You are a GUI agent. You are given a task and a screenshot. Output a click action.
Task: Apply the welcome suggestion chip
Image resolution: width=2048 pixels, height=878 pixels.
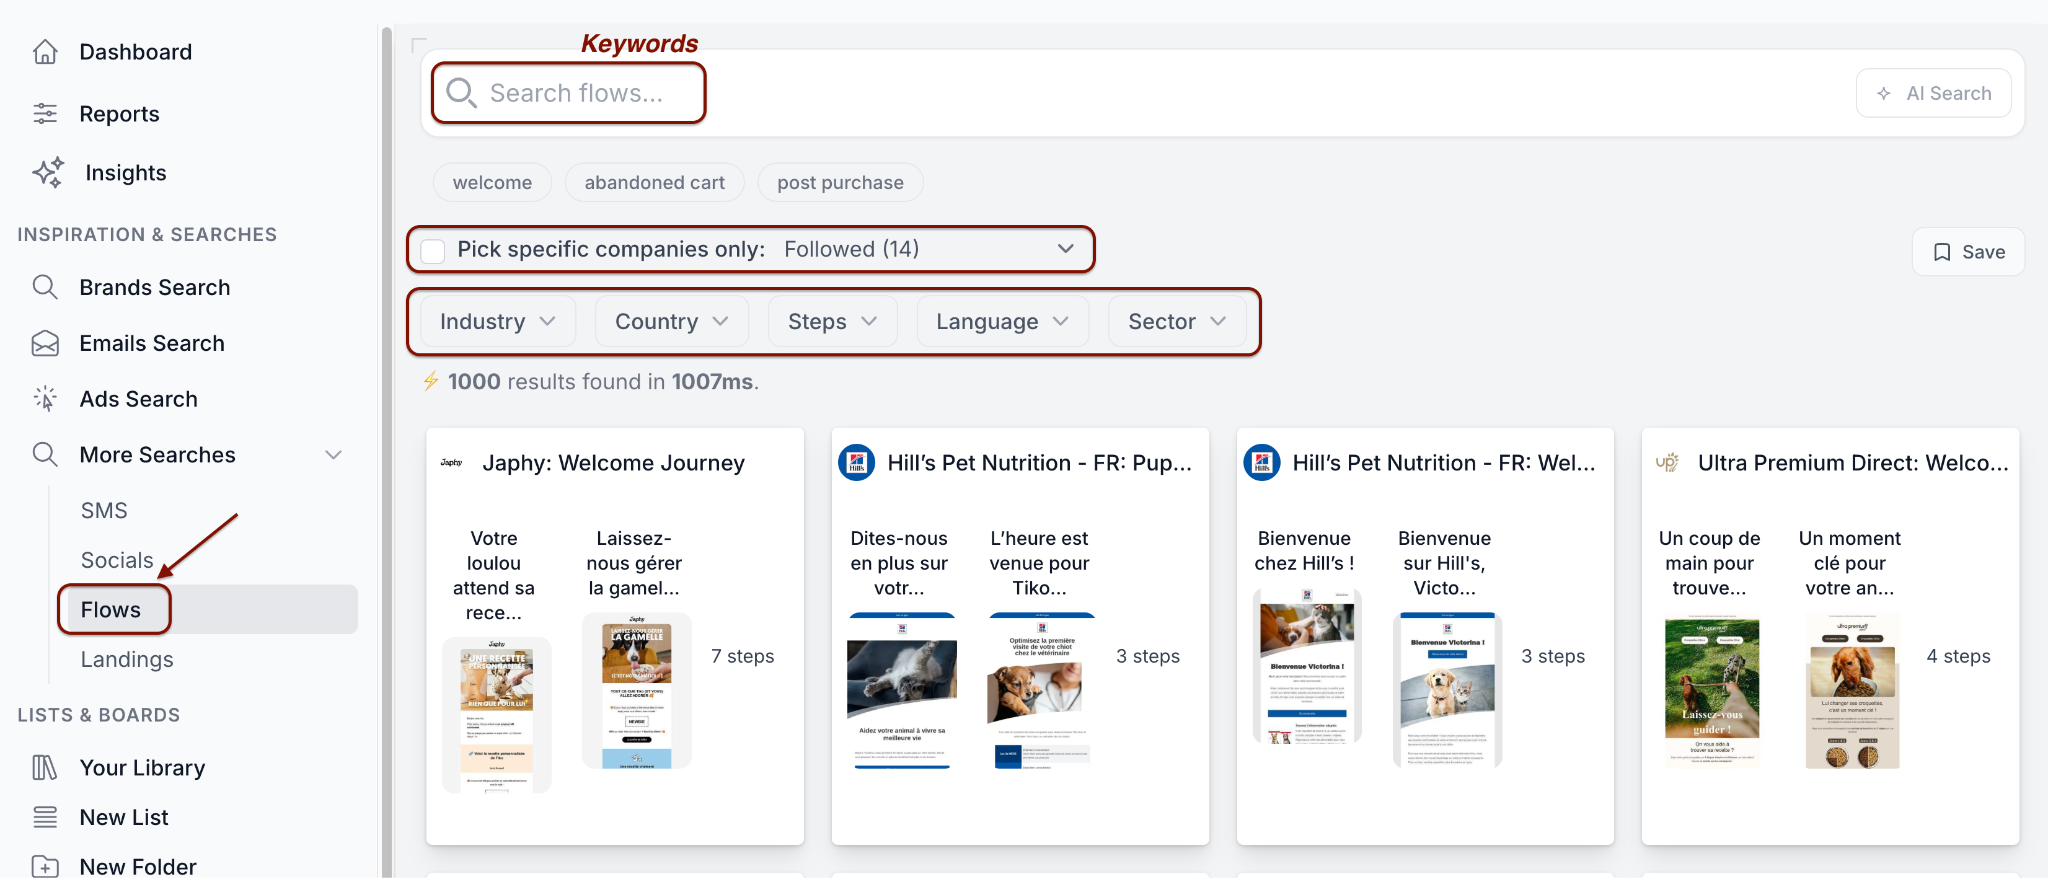click(492, 183)
